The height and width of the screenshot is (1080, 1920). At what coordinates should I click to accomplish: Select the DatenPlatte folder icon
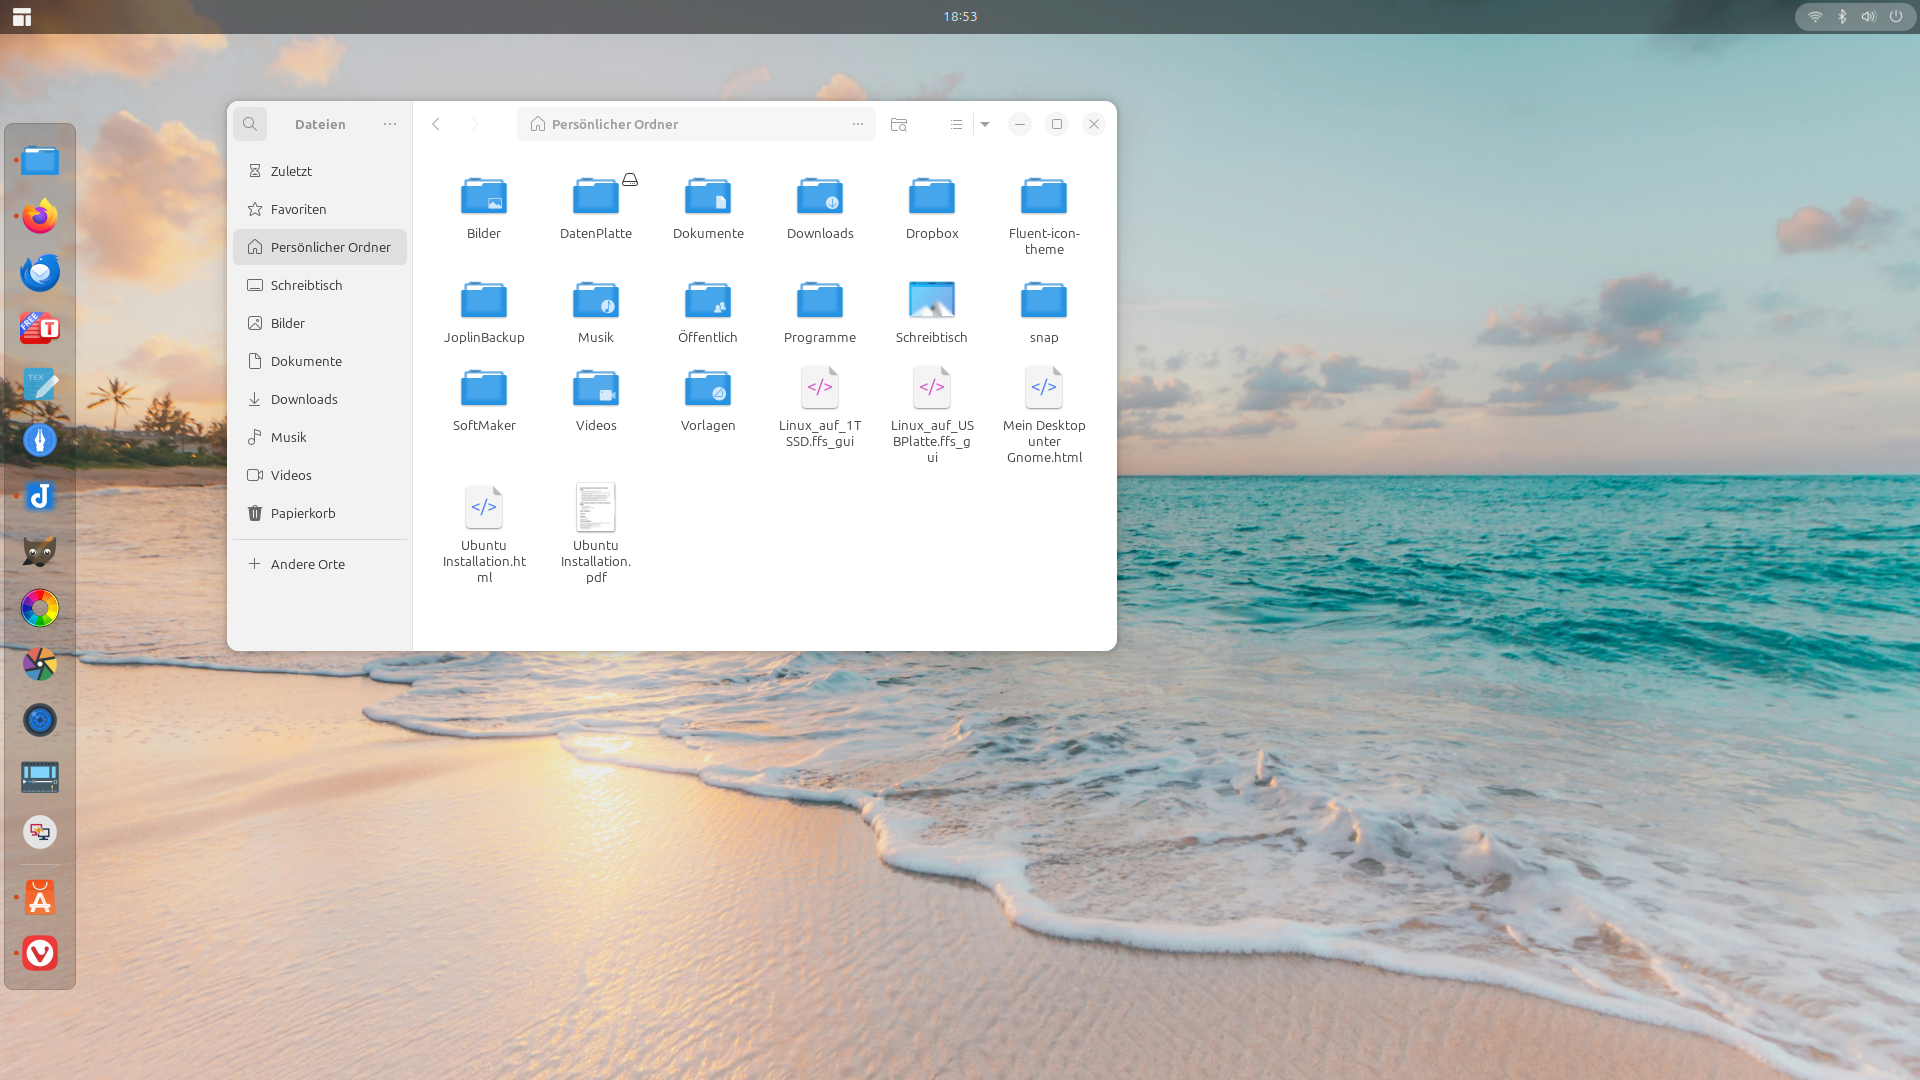click(x=596, y=196)
